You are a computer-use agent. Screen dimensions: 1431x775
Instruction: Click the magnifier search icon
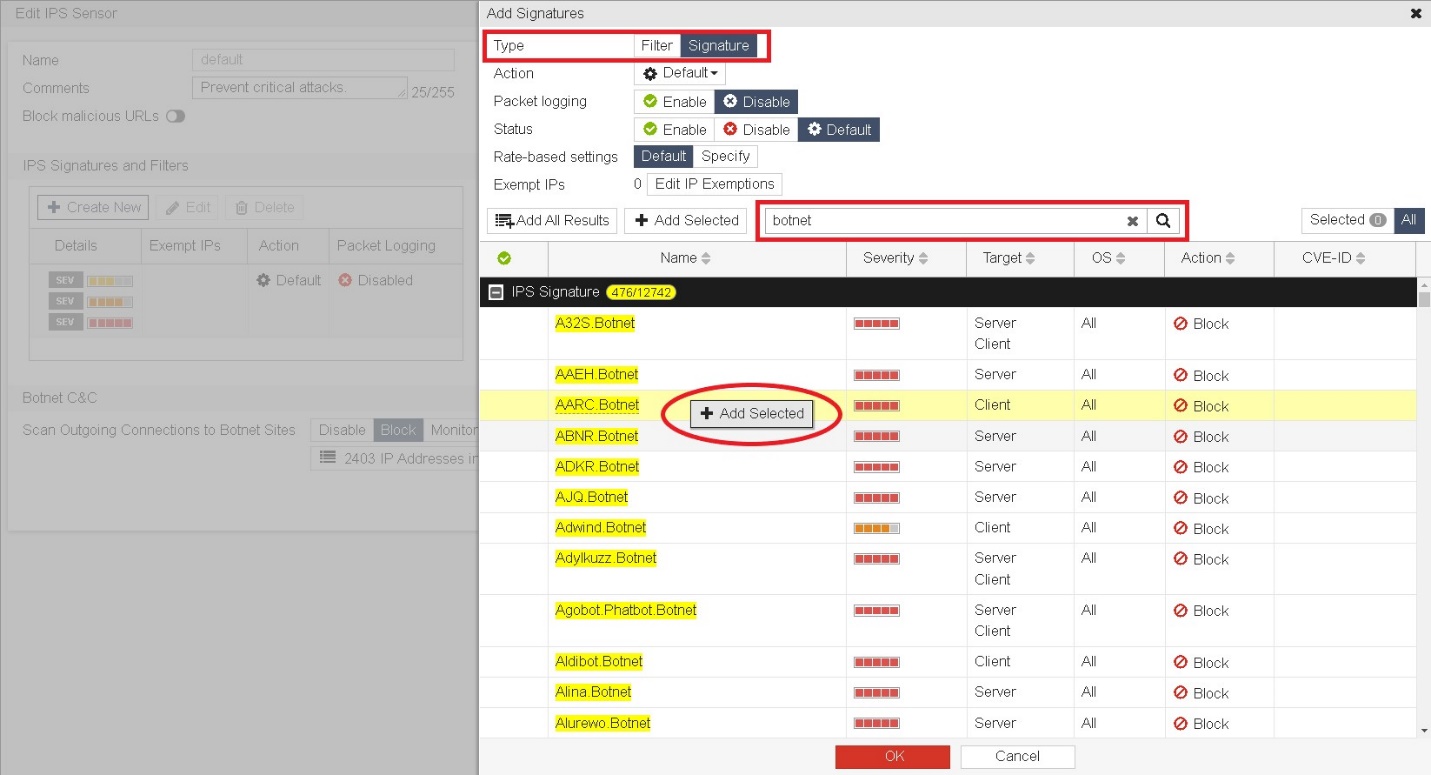[x=1163, y=220]
